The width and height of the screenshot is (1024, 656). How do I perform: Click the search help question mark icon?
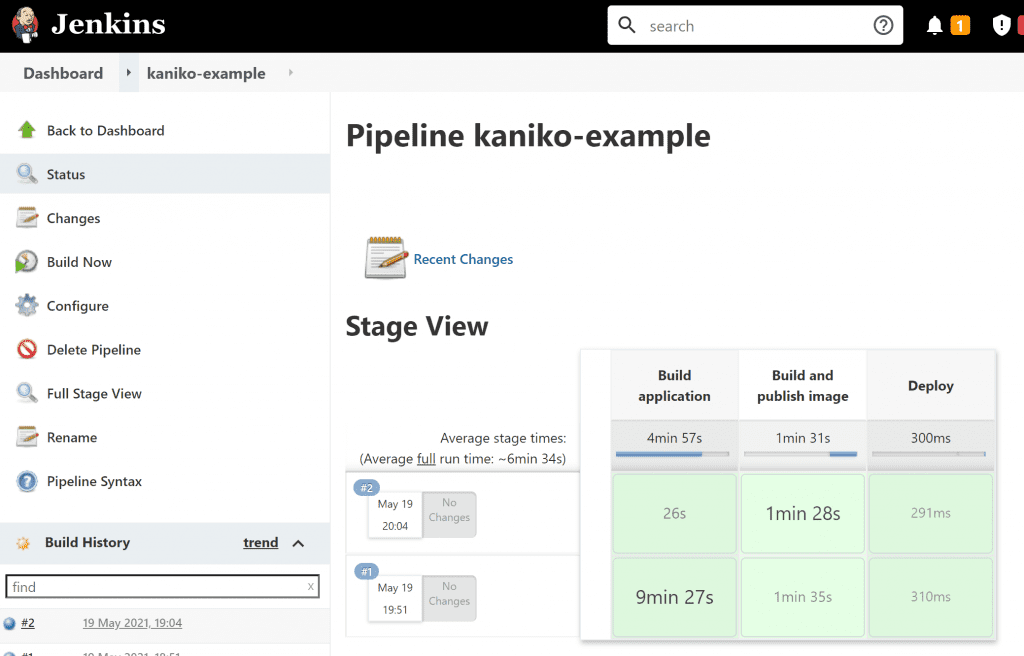coord(883,26)
